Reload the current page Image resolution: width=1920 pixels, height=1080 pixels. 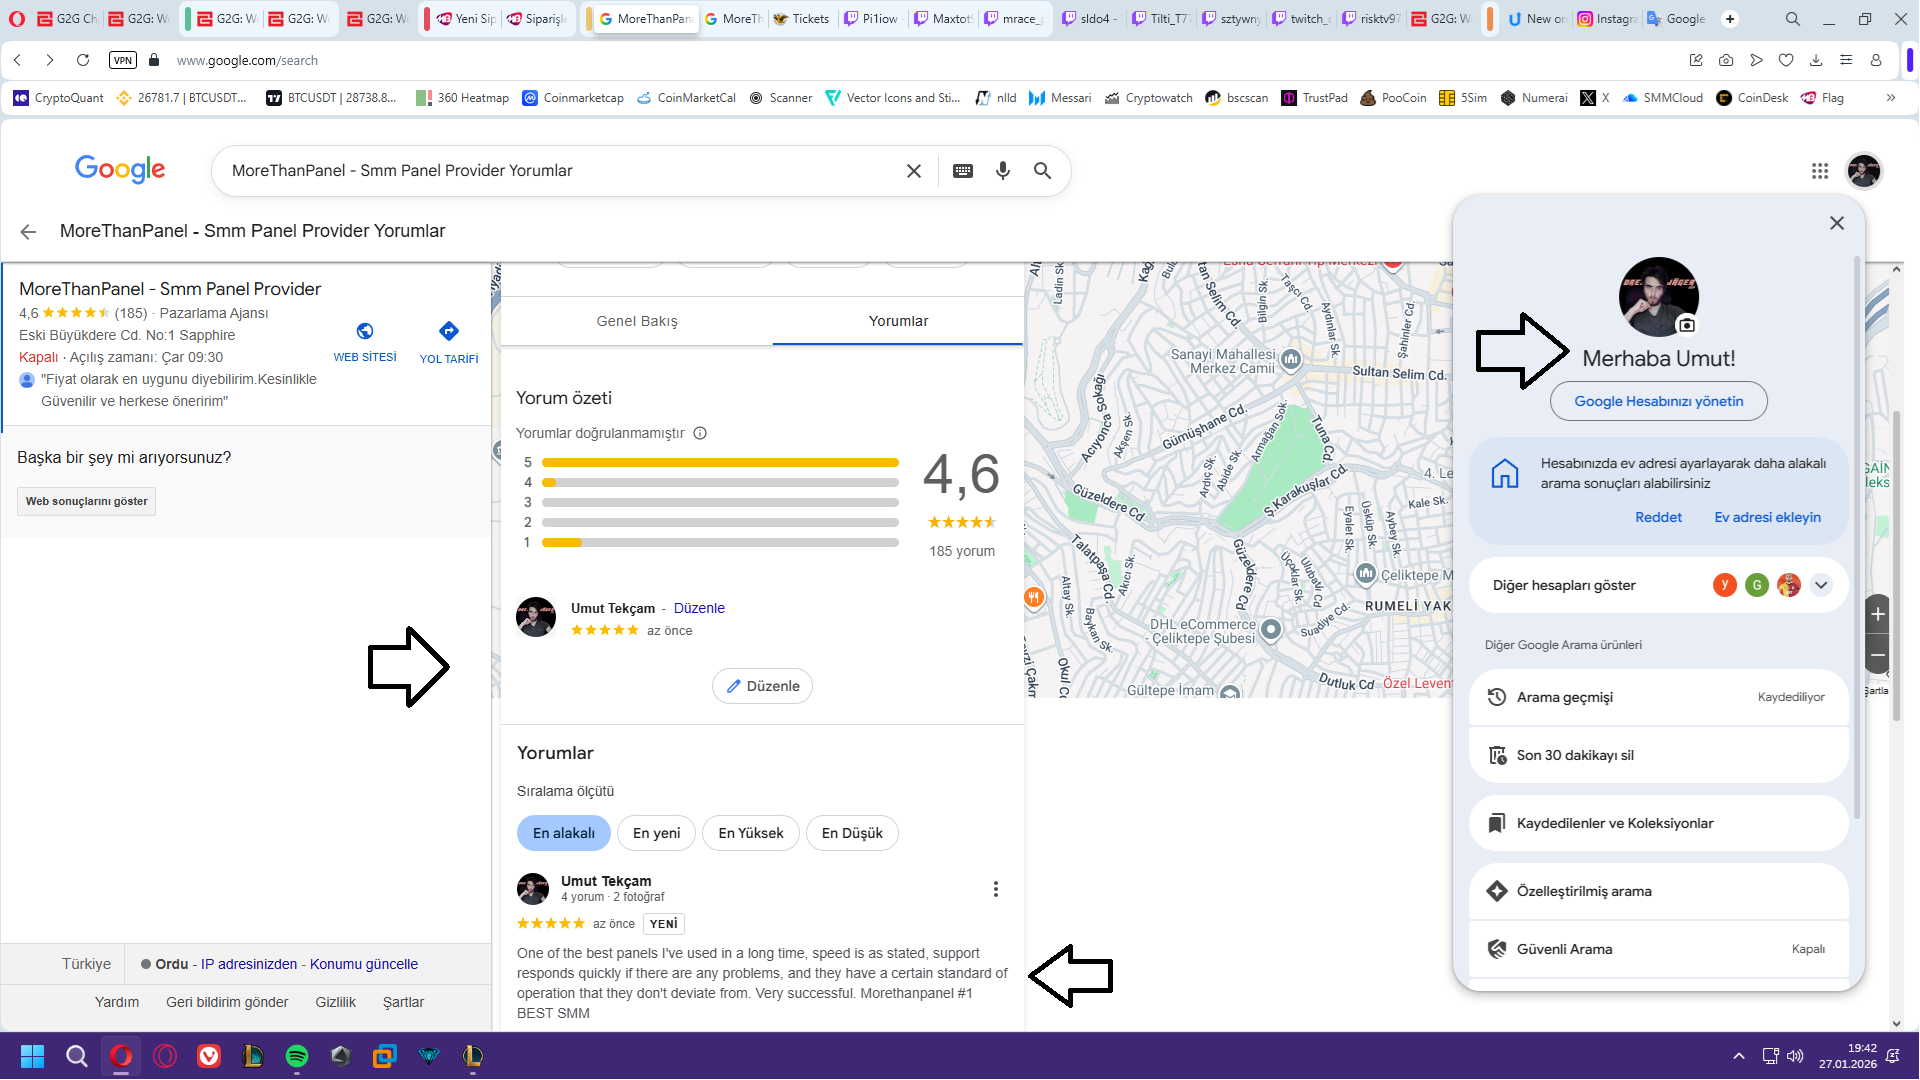pyautogui.click(x=83, y=60)
